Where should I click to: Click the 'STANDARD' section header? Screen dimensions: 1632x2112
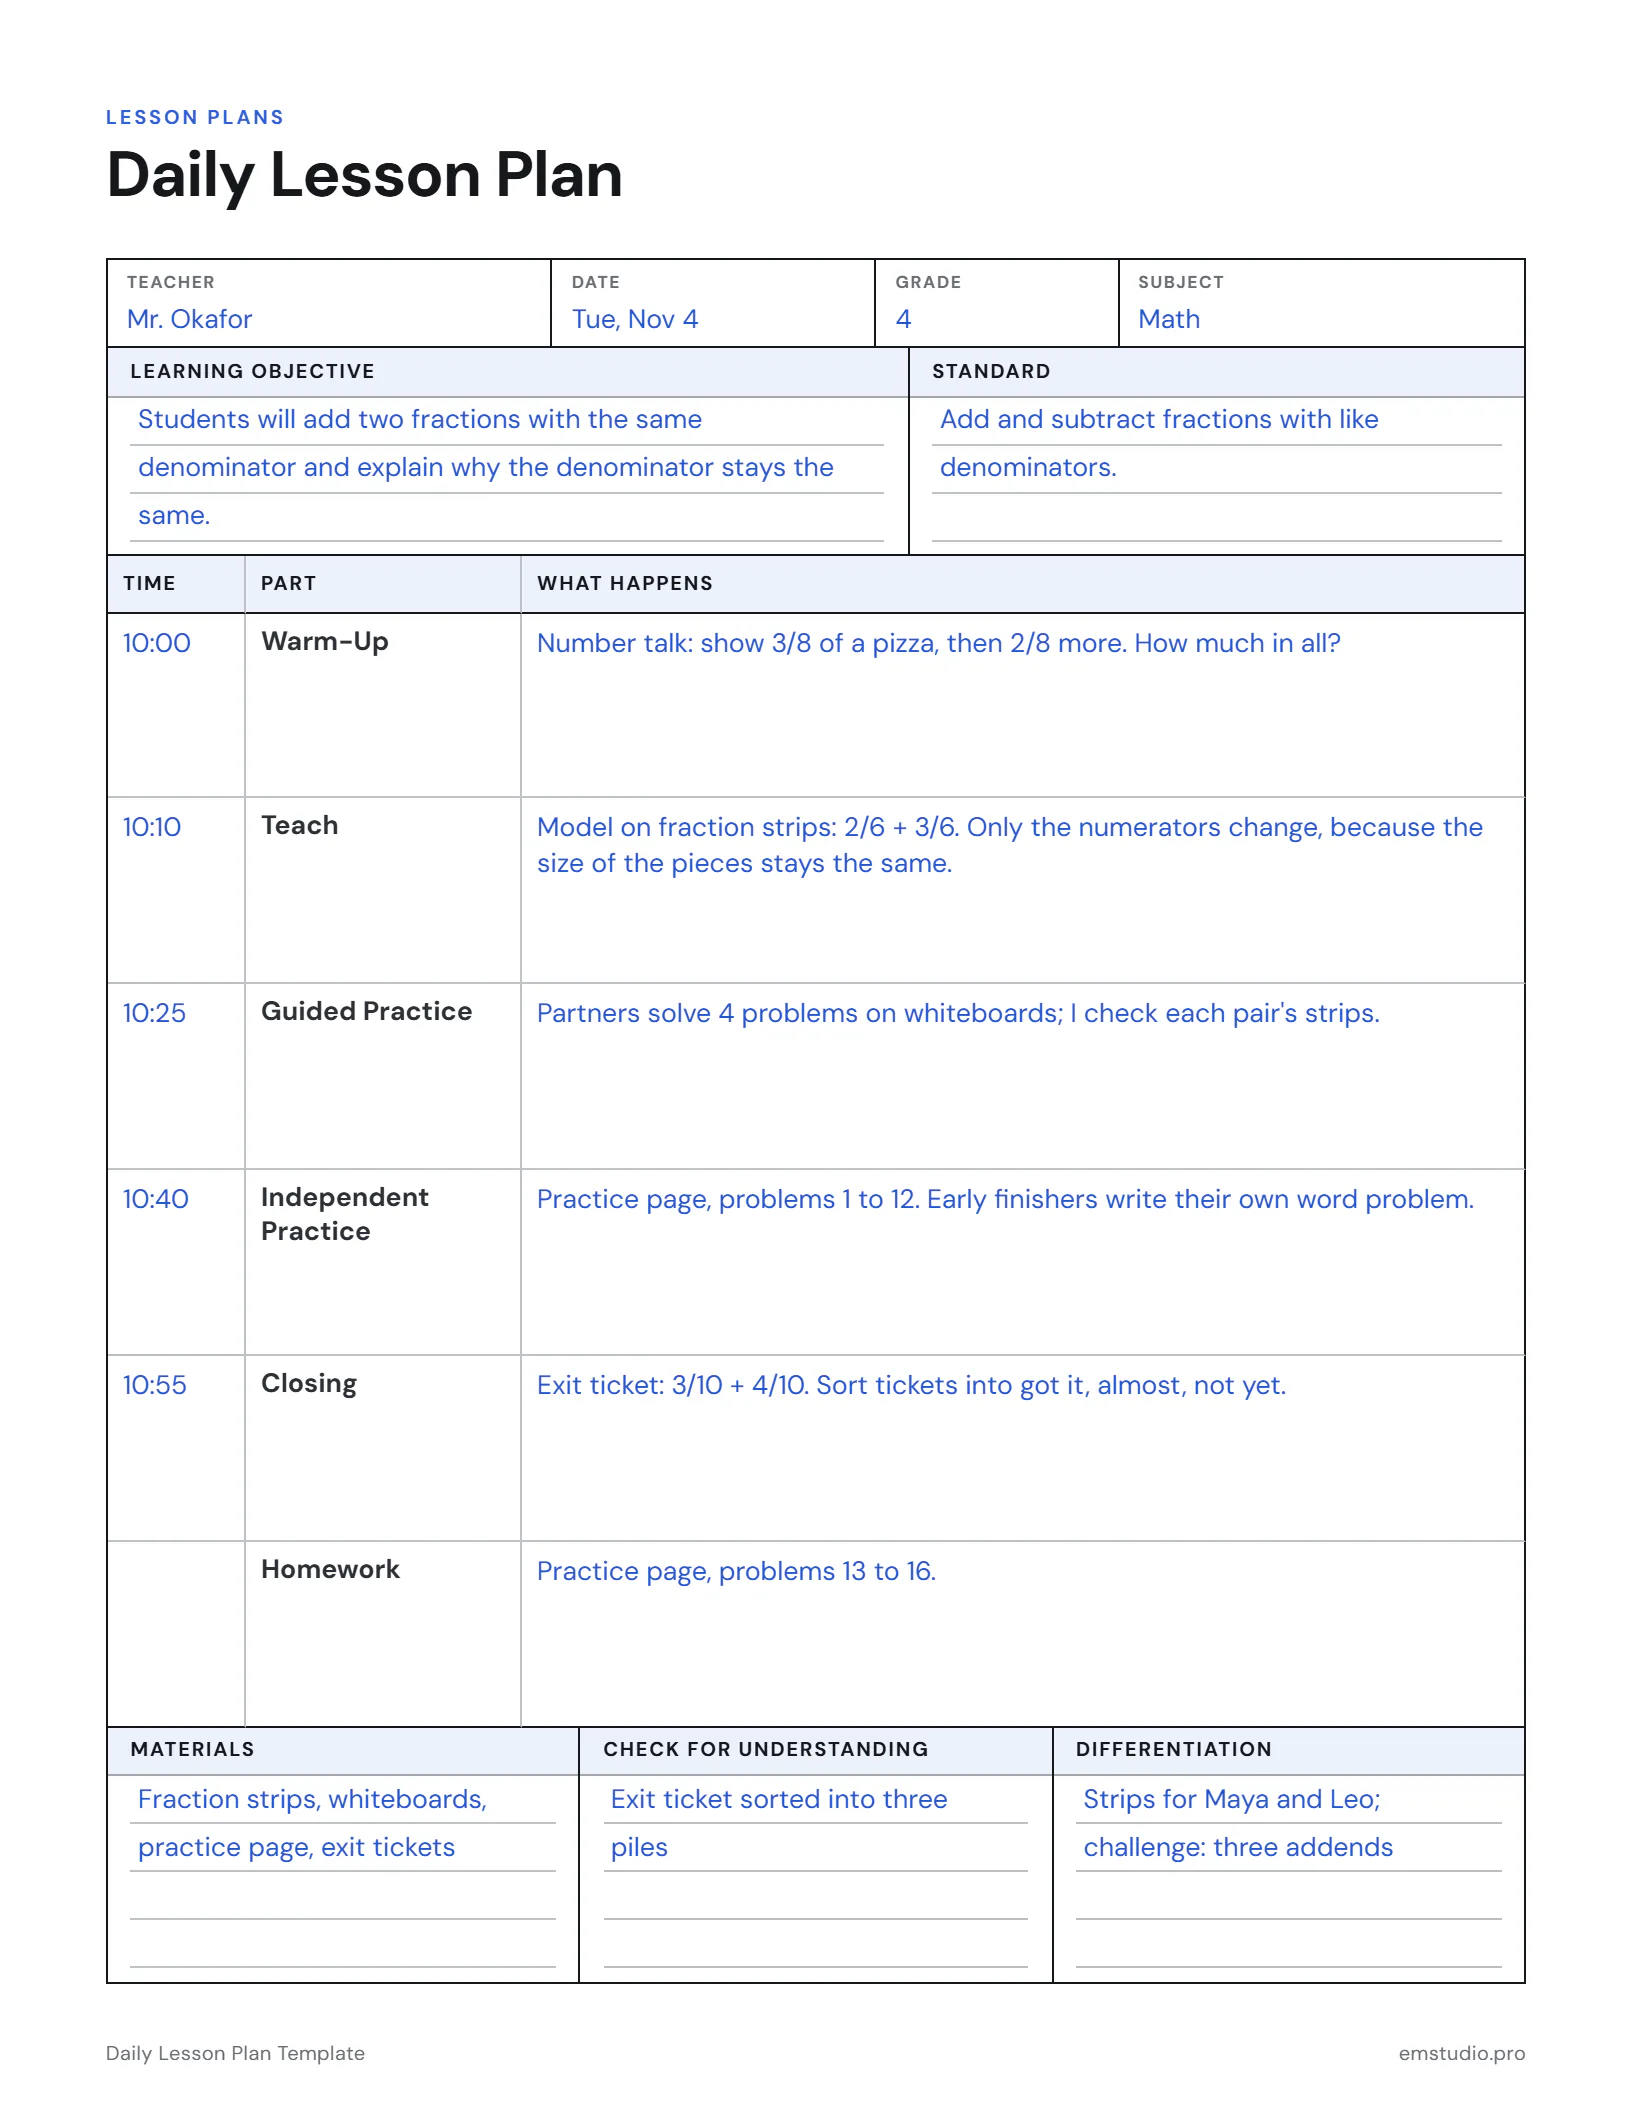tap(991, 371)
